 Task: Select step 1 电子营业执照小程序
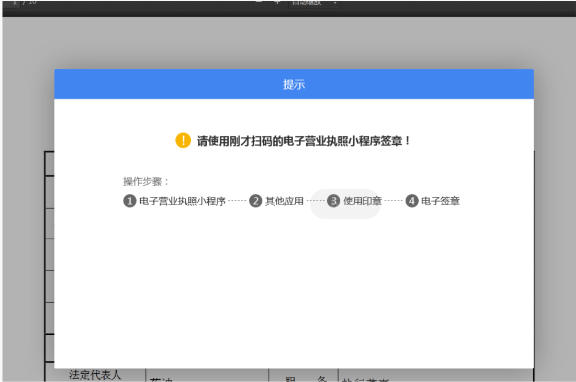click(x=174, y=201)
